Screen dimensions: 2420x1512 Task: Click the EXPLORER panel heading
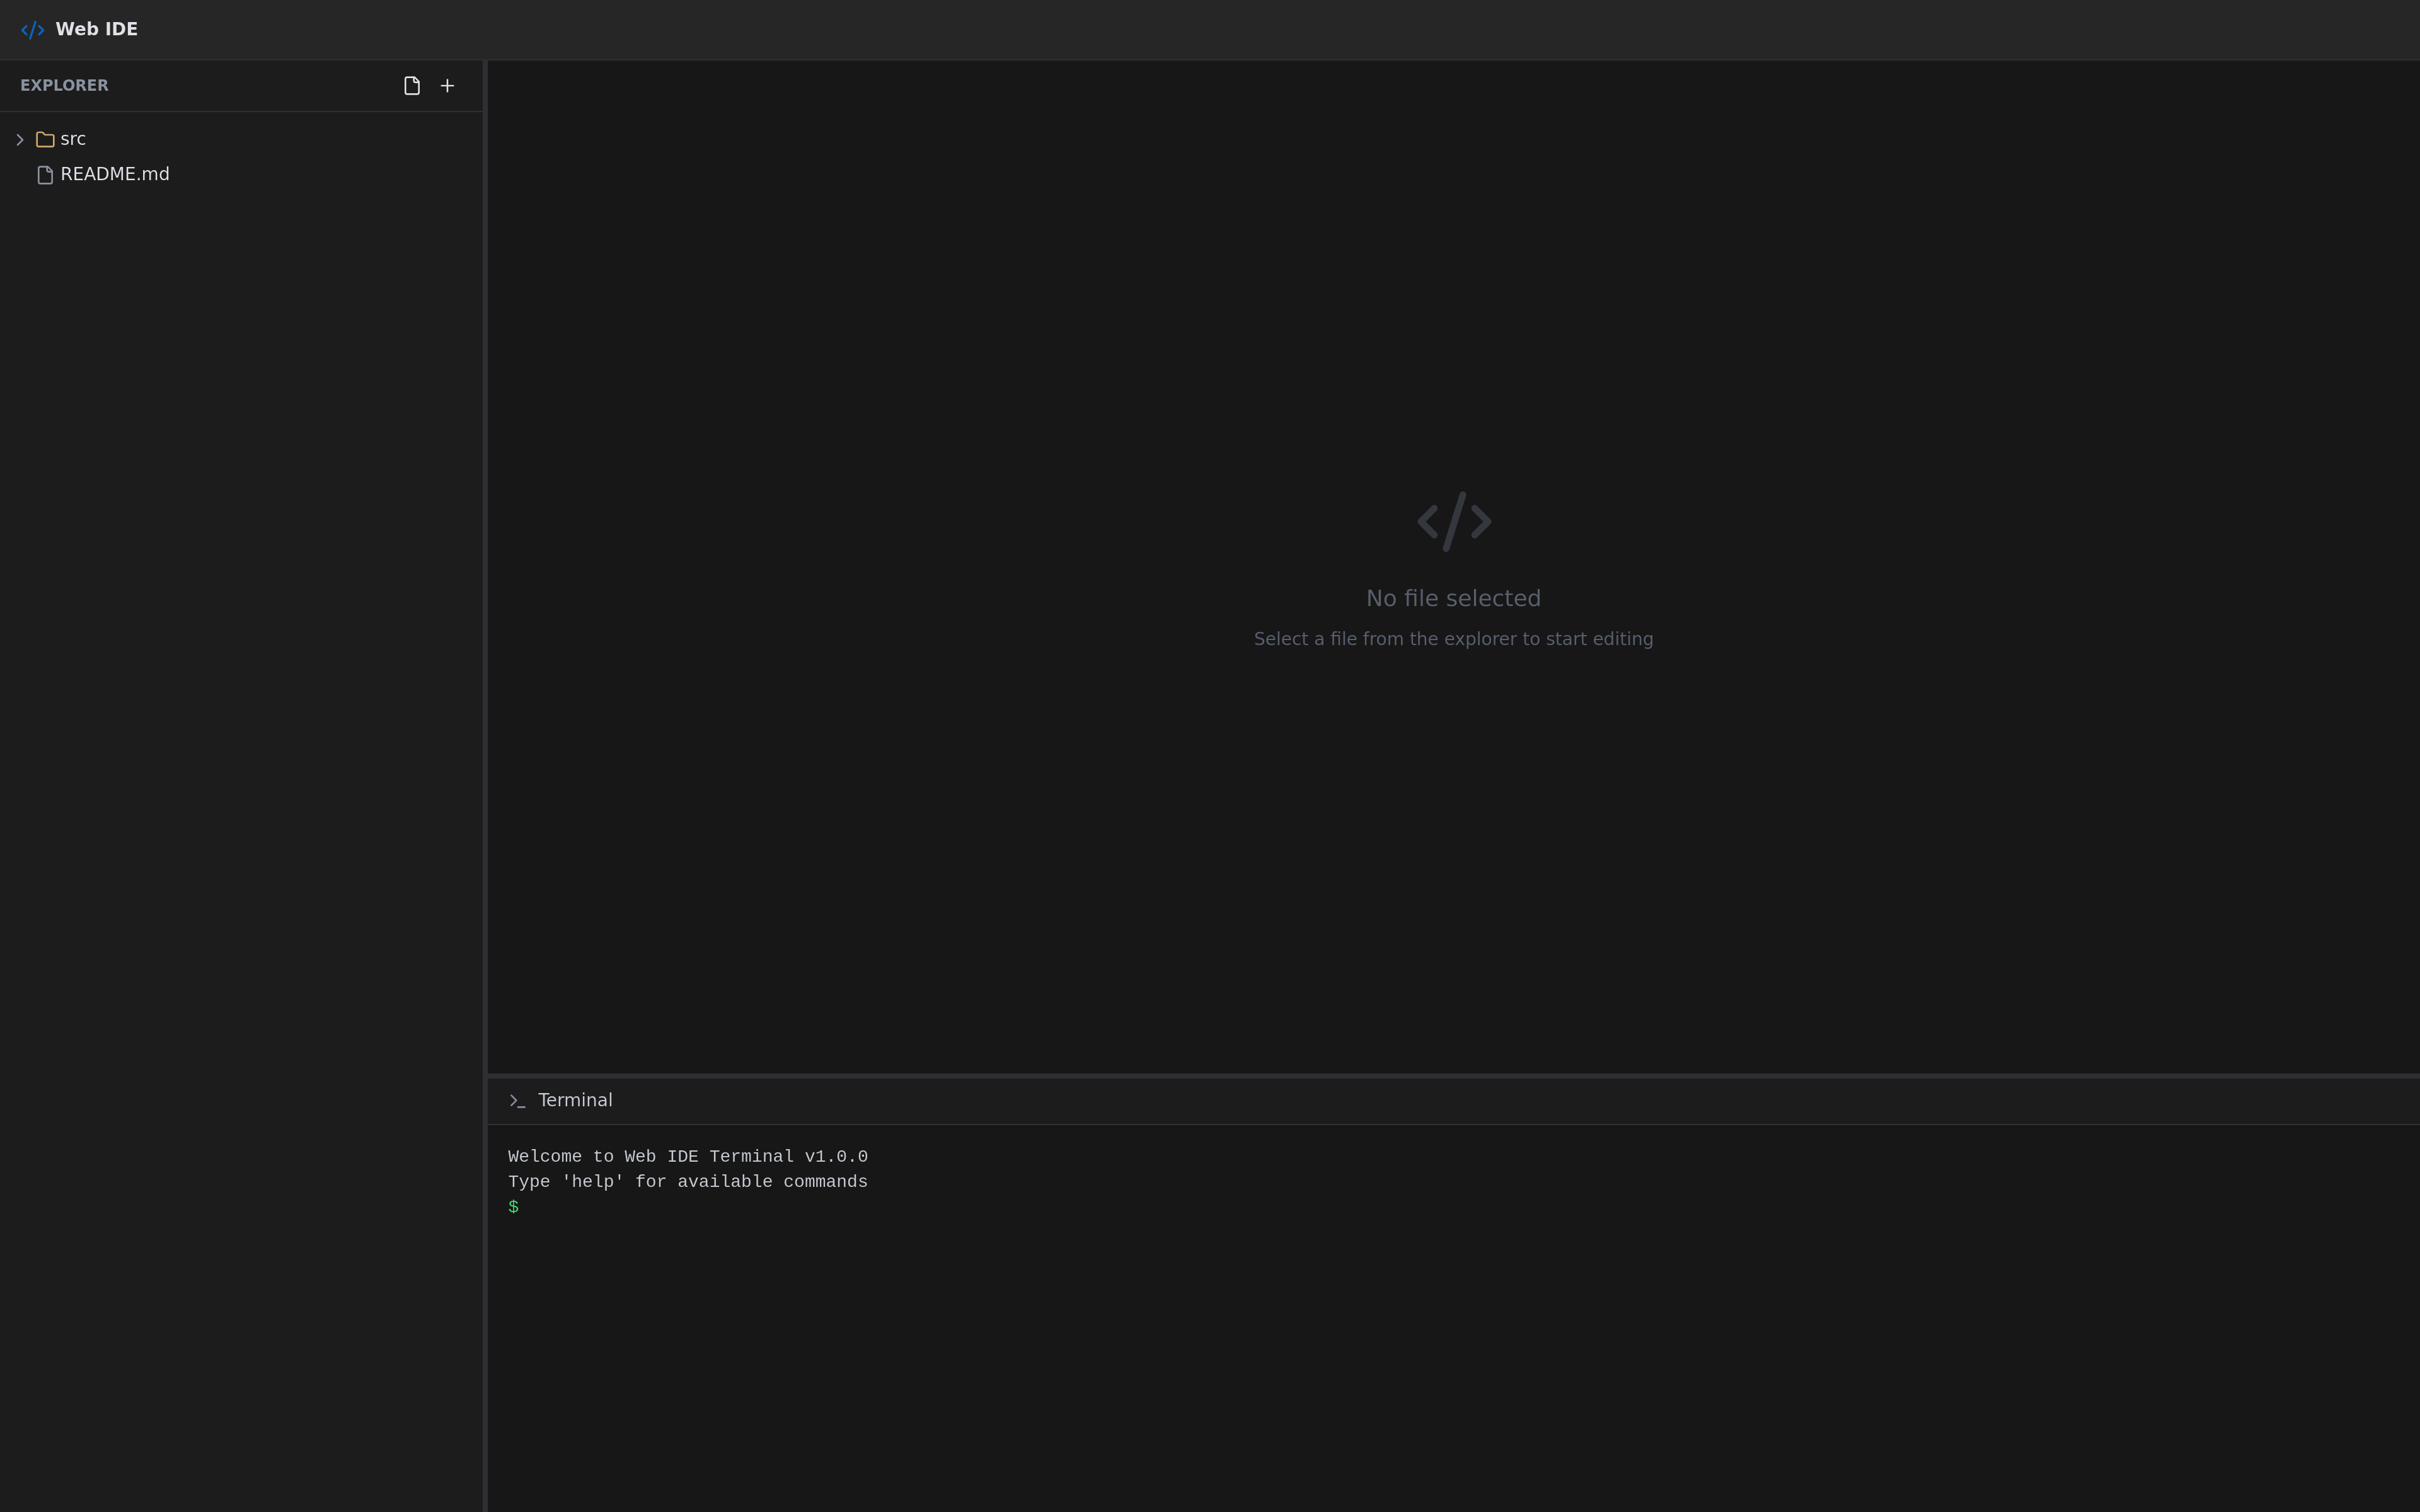point(64,86)
